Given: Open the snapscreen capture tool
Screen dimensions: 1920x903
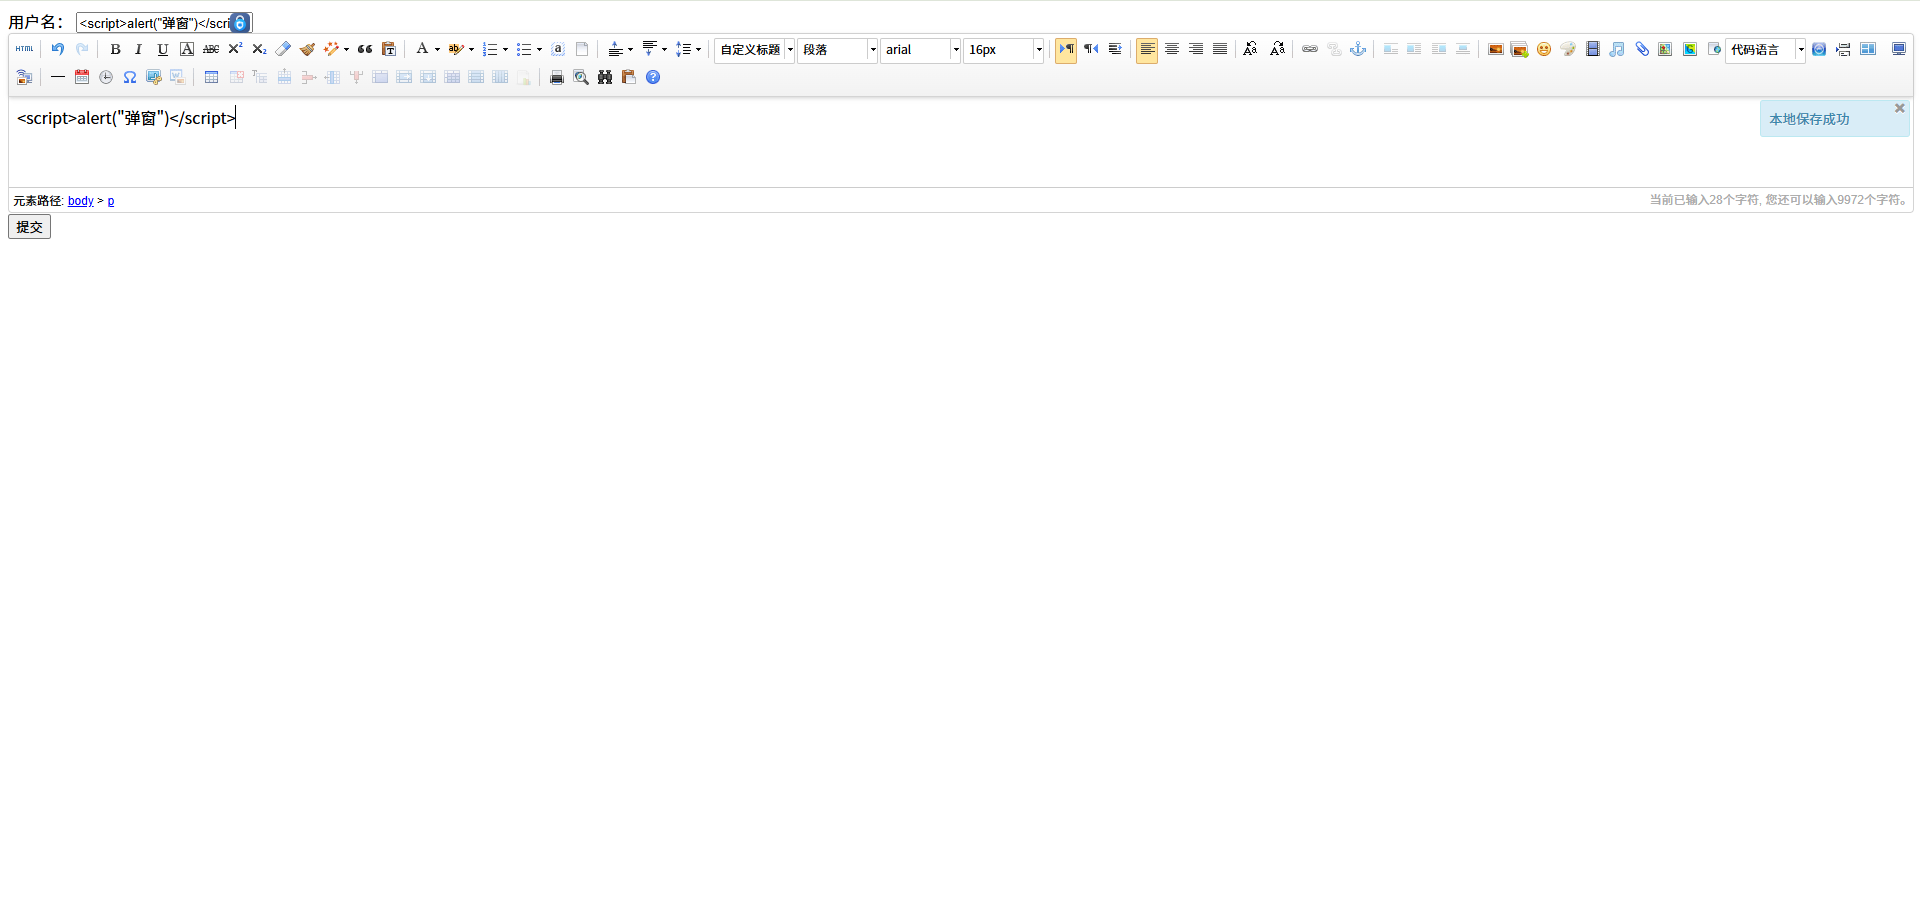Looking at the screenshot, I should coord(154,77).
